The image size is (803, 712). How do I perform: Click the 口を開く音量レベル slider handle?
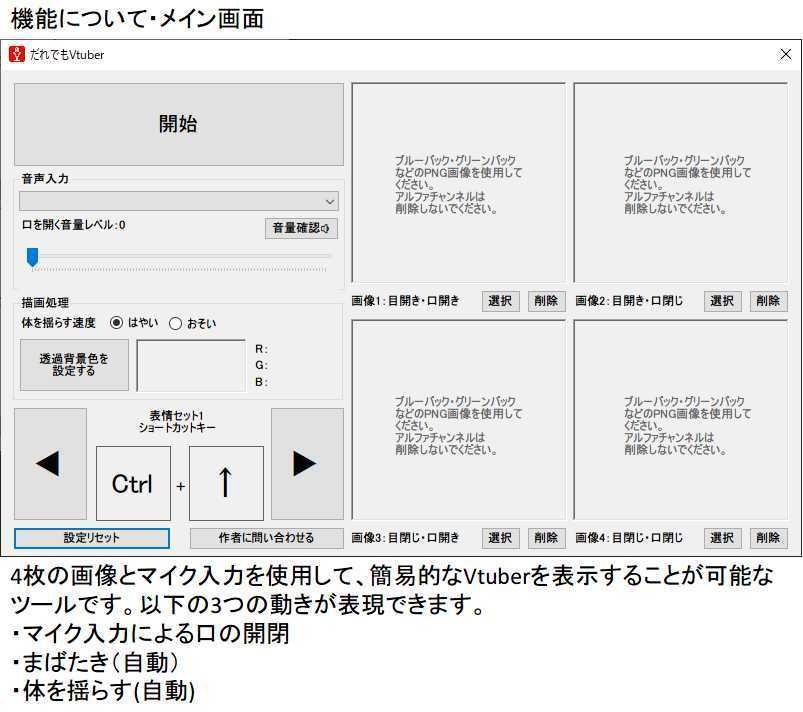[x=32, y=258]
